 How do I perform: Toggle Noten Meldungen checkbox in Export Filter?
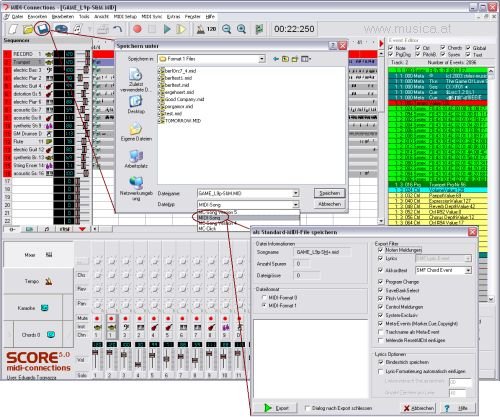point(381,250)
